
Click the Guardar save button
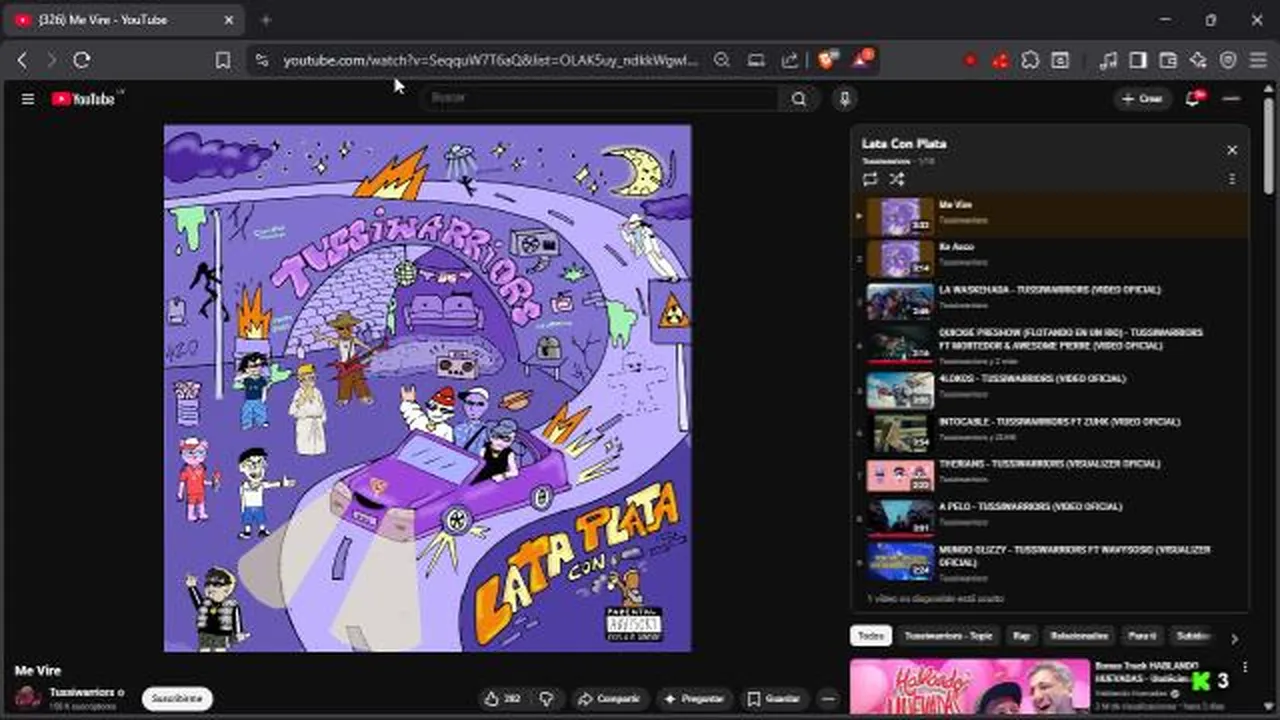775,699
